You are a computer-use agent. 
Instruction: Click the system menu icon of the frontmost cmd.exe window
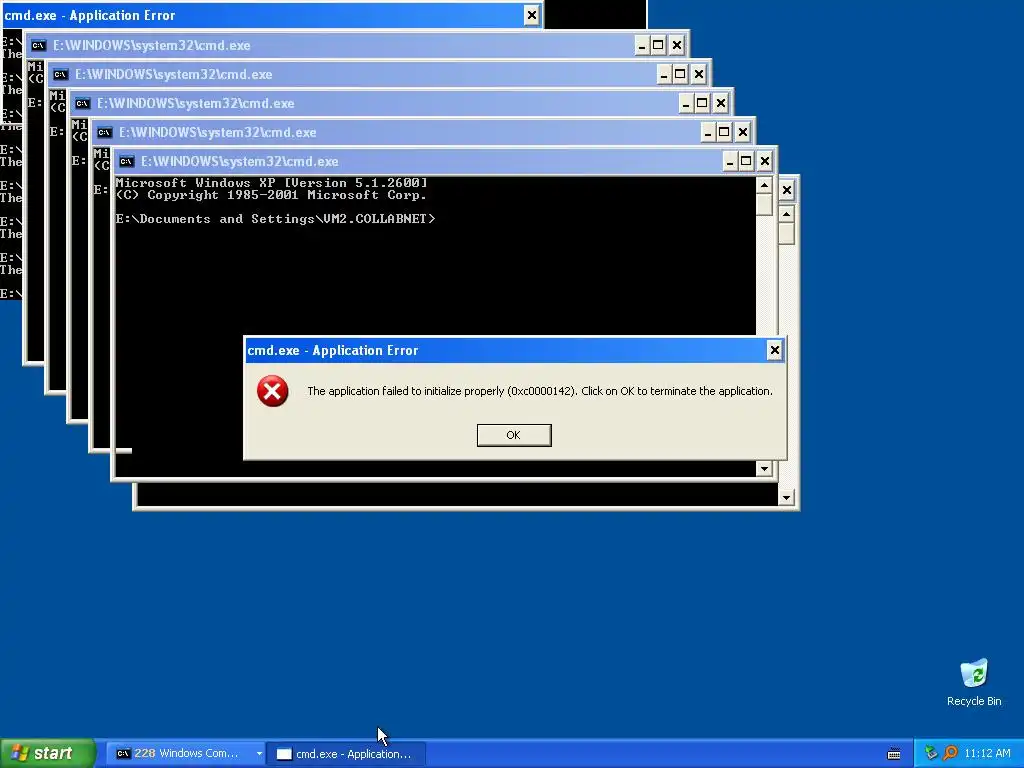[x=127, y=161]
